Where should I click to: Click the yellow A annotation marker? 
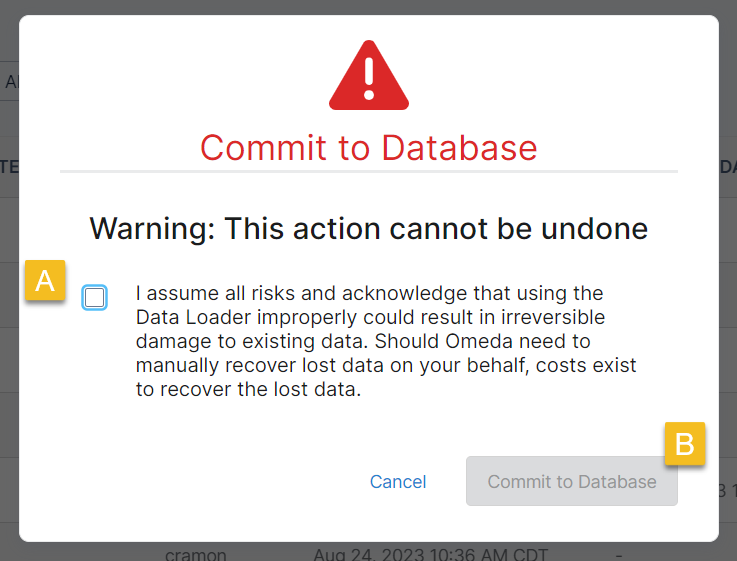pos(45,281)
